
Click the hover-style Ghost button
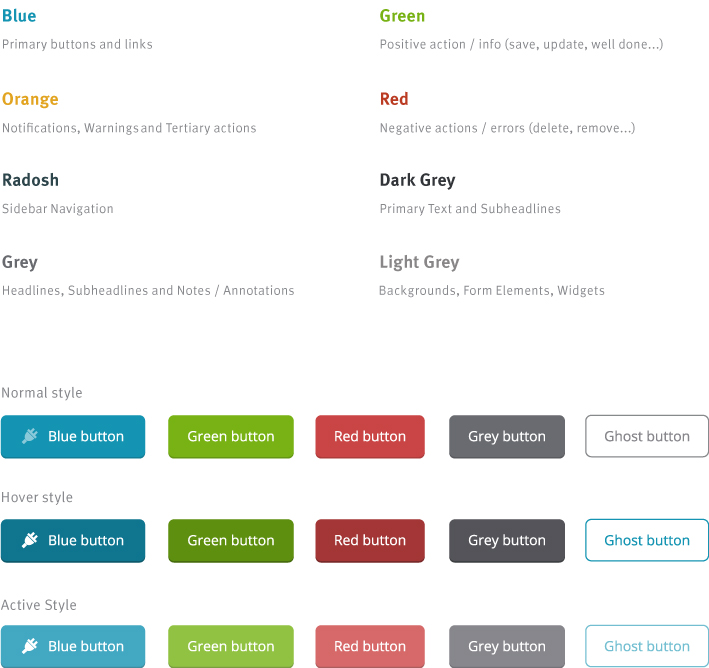point(647,540)
